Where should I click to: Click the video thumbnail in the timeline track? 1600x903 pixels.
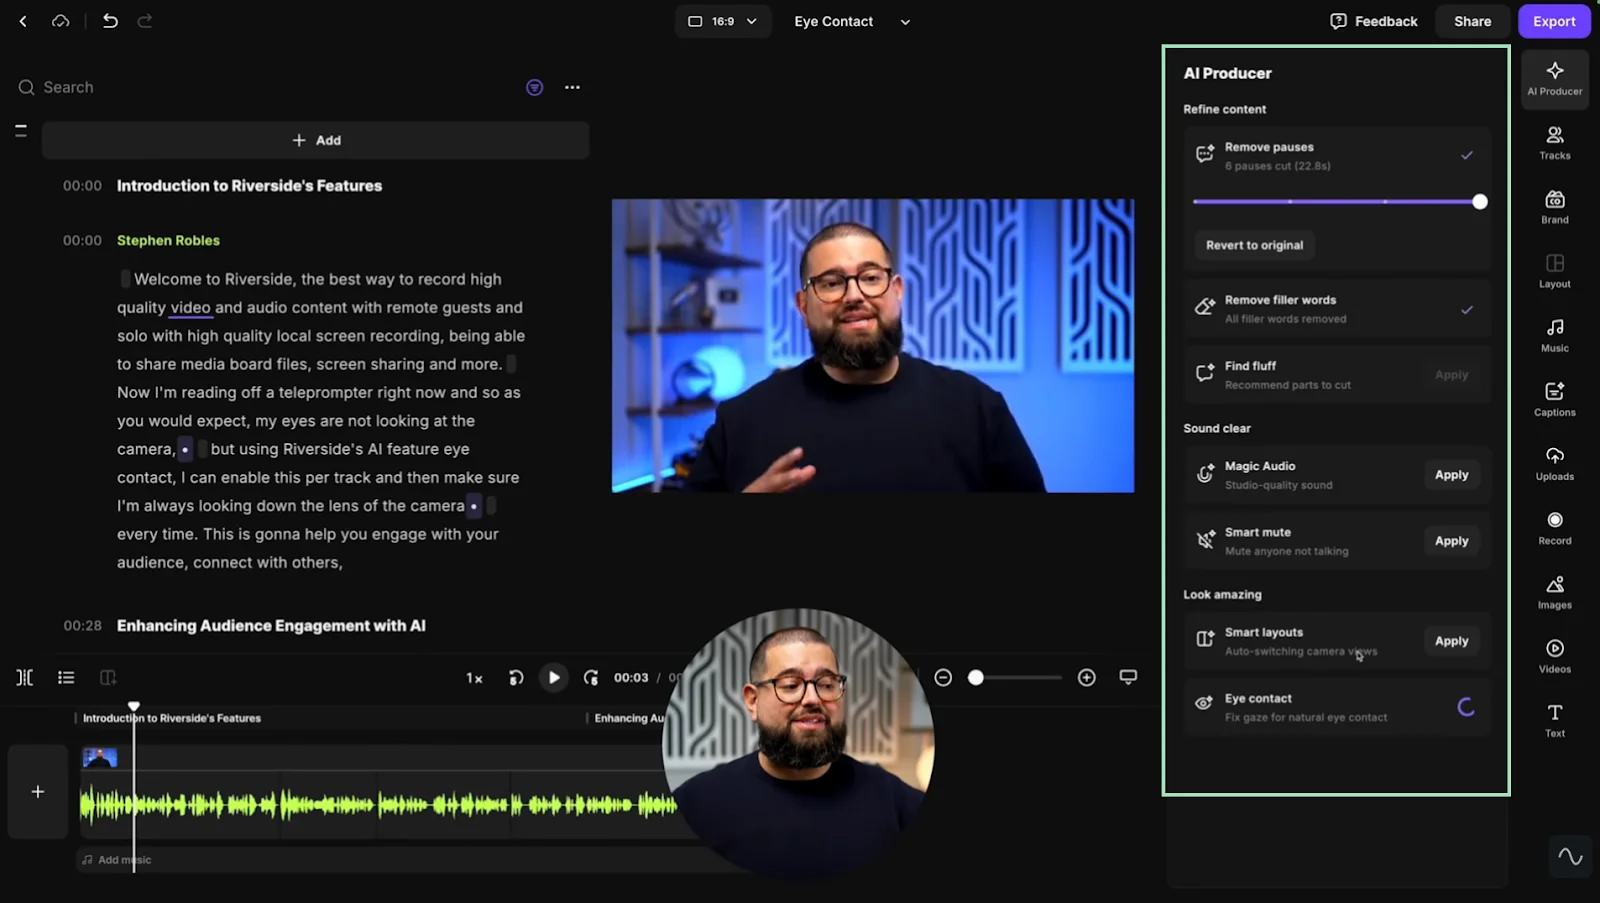99,757
